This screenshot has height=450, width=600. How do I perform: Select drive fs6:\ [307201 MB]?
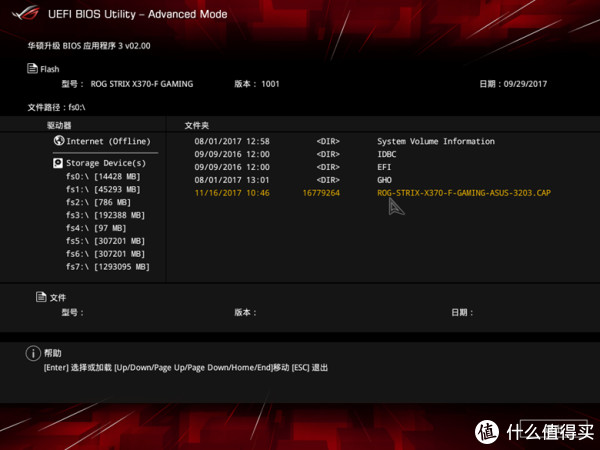click(105, 254)
